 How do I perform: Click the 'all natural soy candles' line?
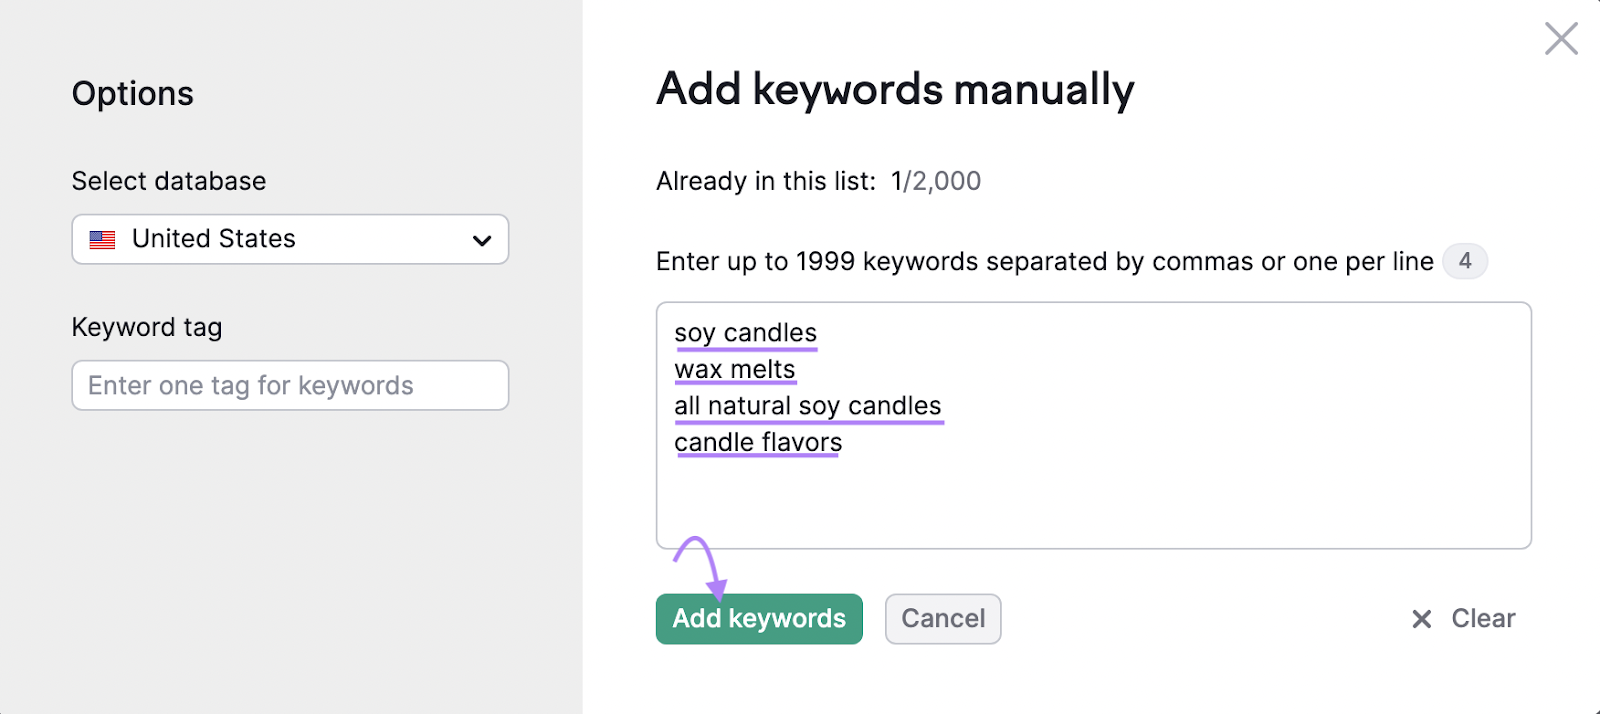[x=808, y=406]
